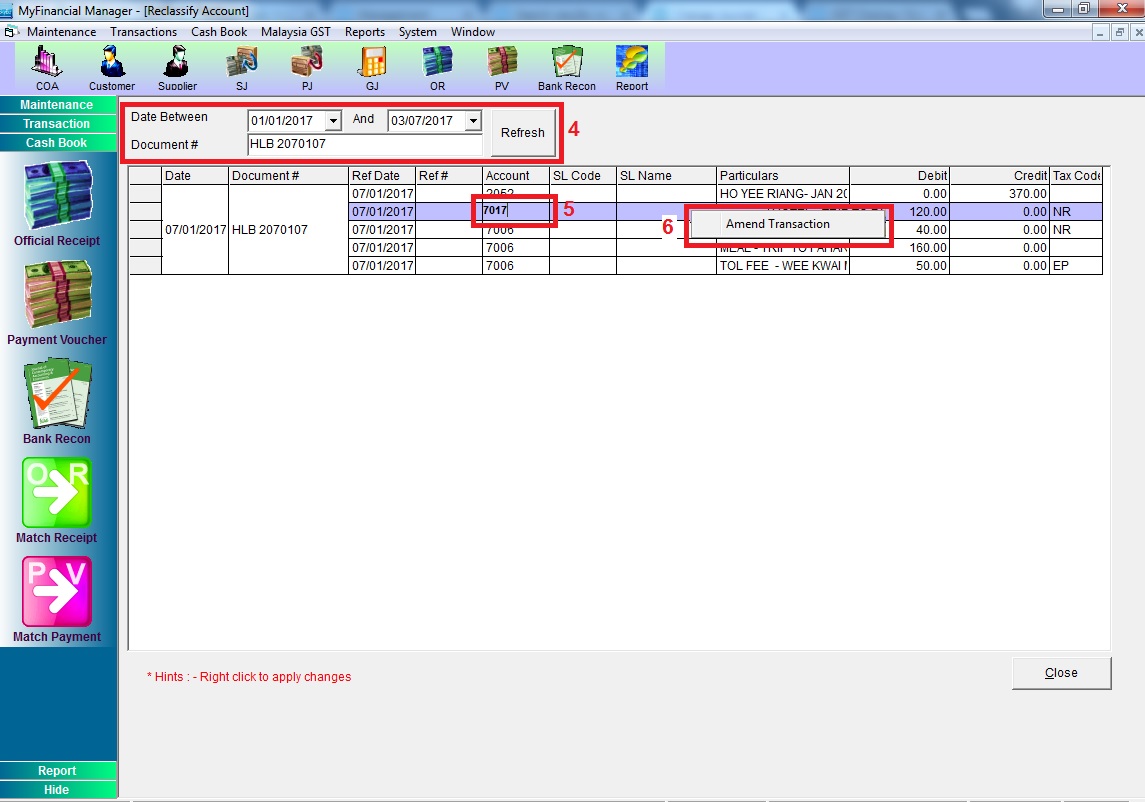The width and height of the screenshot is (1145, 802).
Task: Expand the start date dropdown
Action: [333, 121]
